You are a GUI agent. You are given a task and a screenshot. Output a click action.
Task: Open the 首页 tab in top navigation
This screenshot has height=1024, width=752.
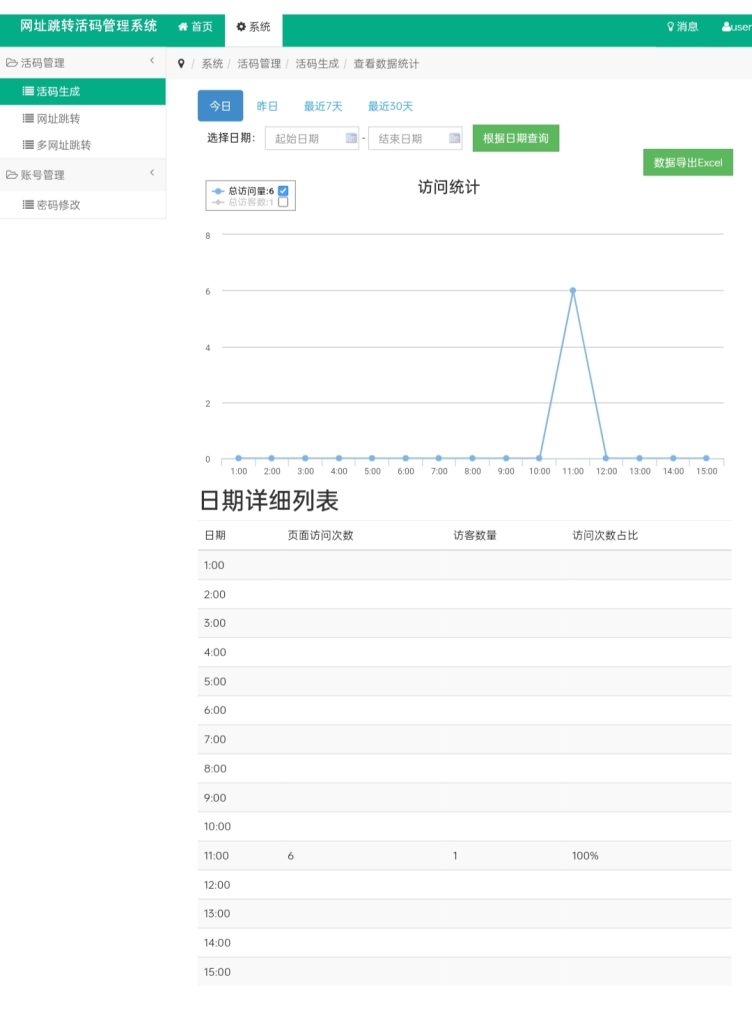click(x=196, y=27)
